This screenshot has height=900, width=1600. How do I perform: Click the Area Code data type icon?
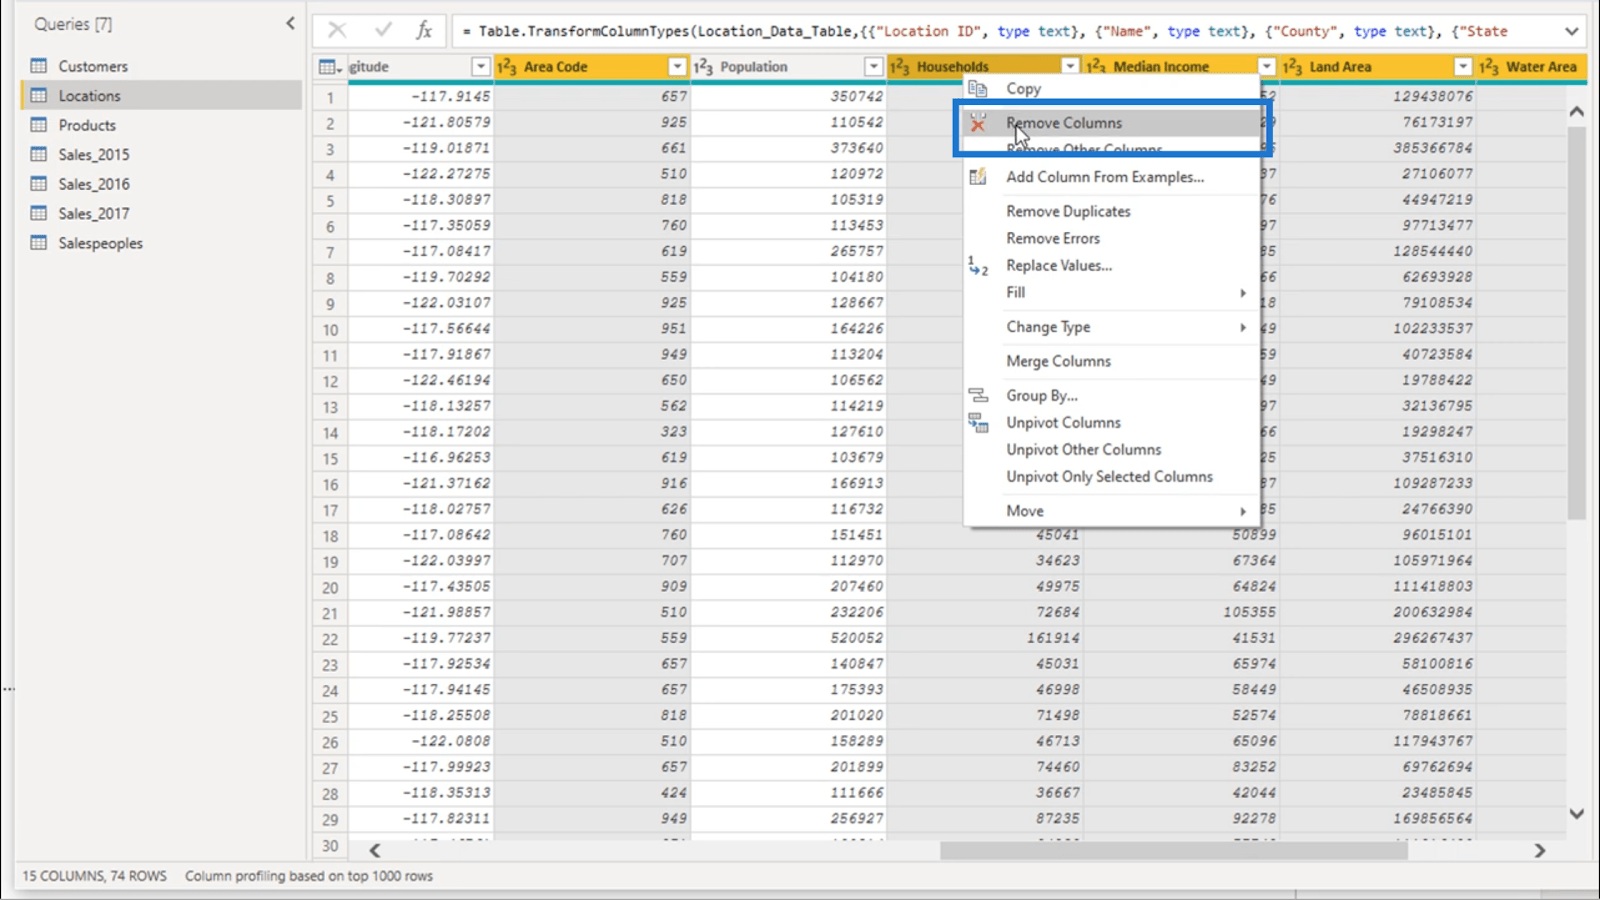pyautogui.click(x=507, y=67)
